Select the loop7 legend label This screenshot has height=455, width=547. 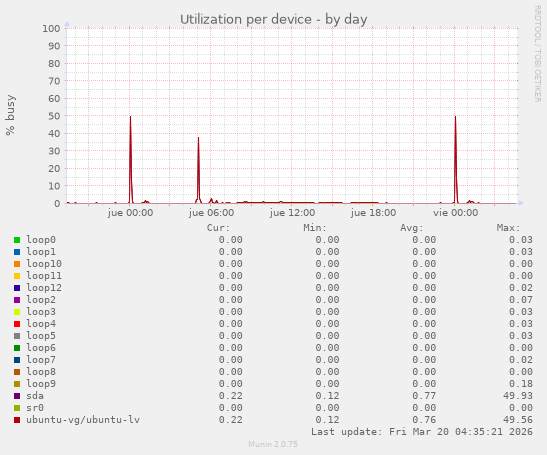(41, 360)
